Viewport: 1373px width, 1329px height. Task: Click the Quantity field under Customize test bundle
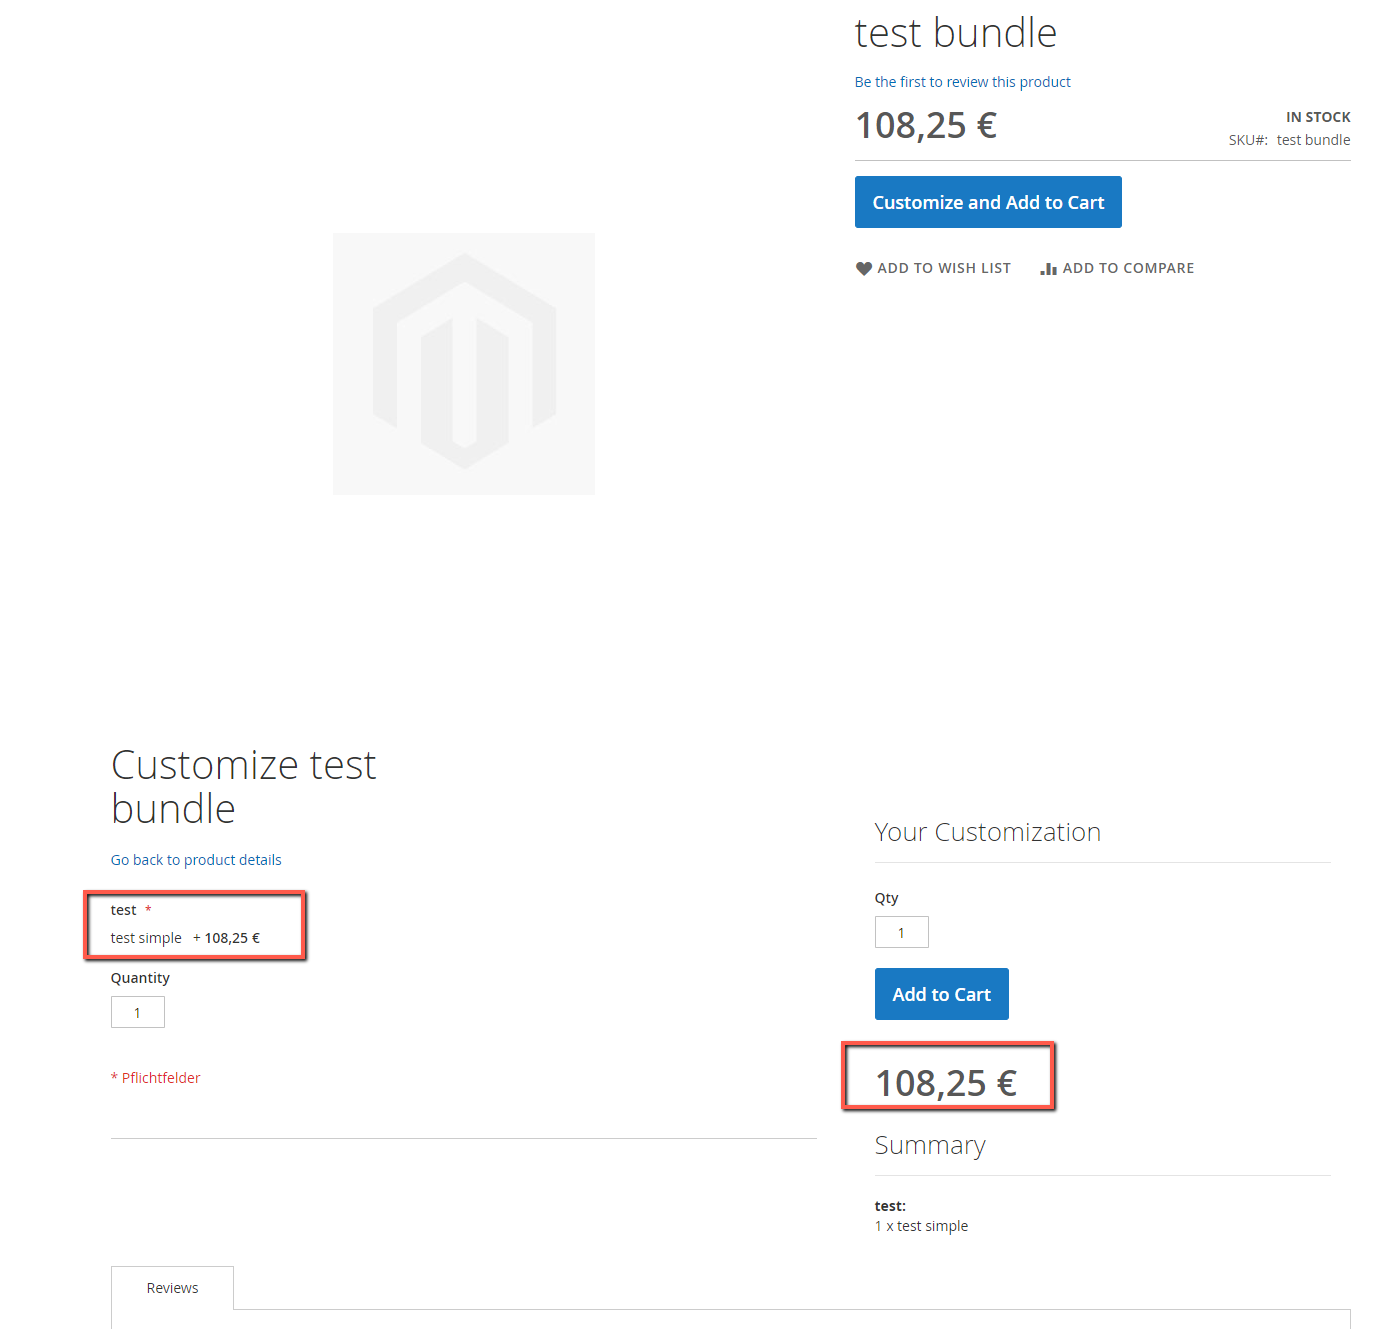pos(137,1012)
